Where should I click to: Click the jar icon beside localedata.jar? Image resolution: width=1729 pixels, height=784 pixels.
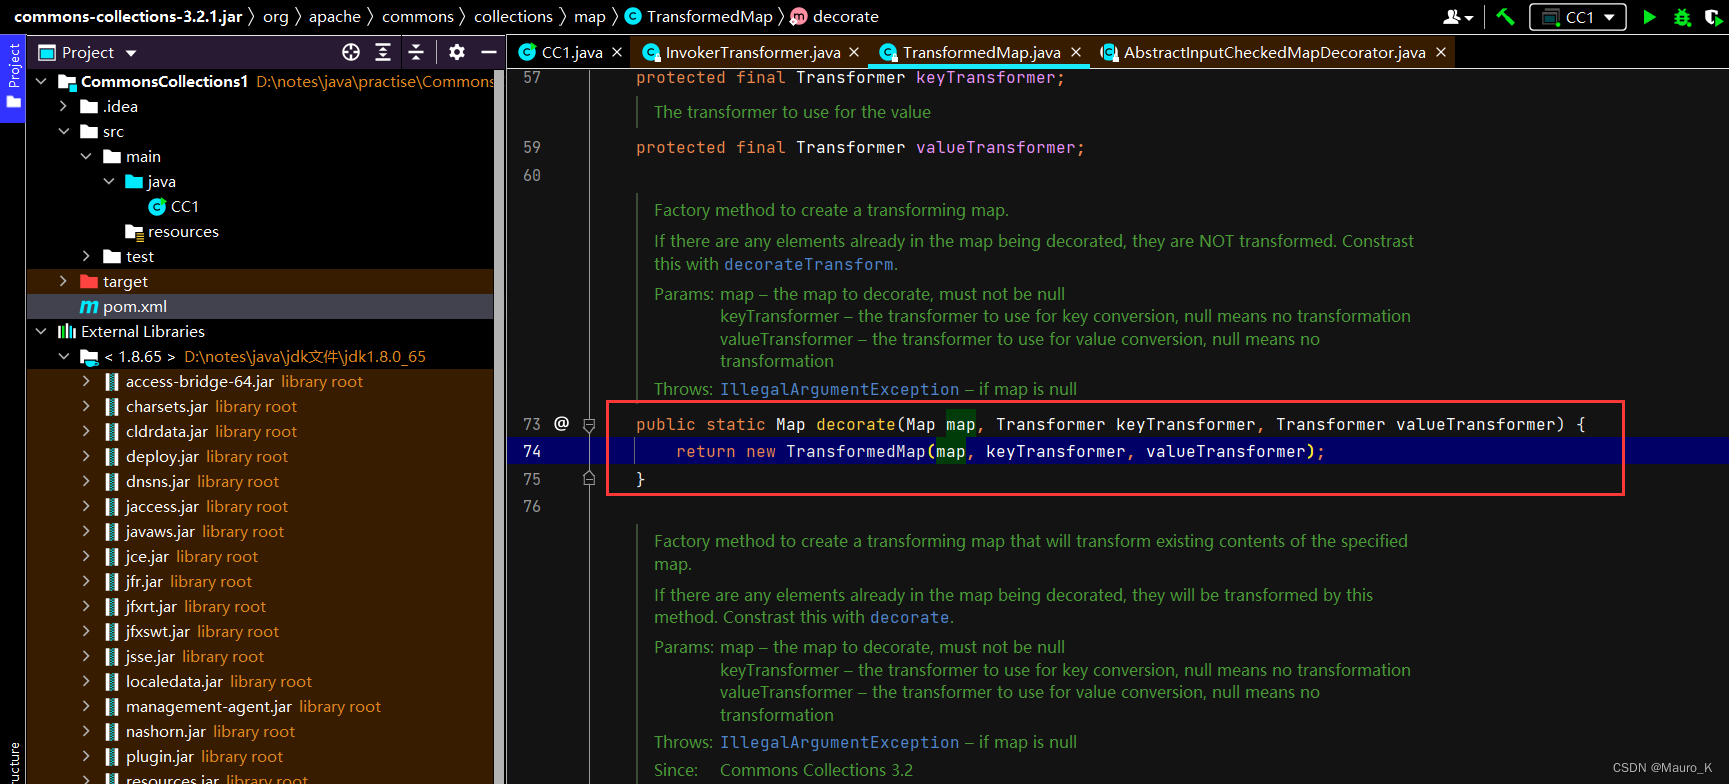pos(112,681)
